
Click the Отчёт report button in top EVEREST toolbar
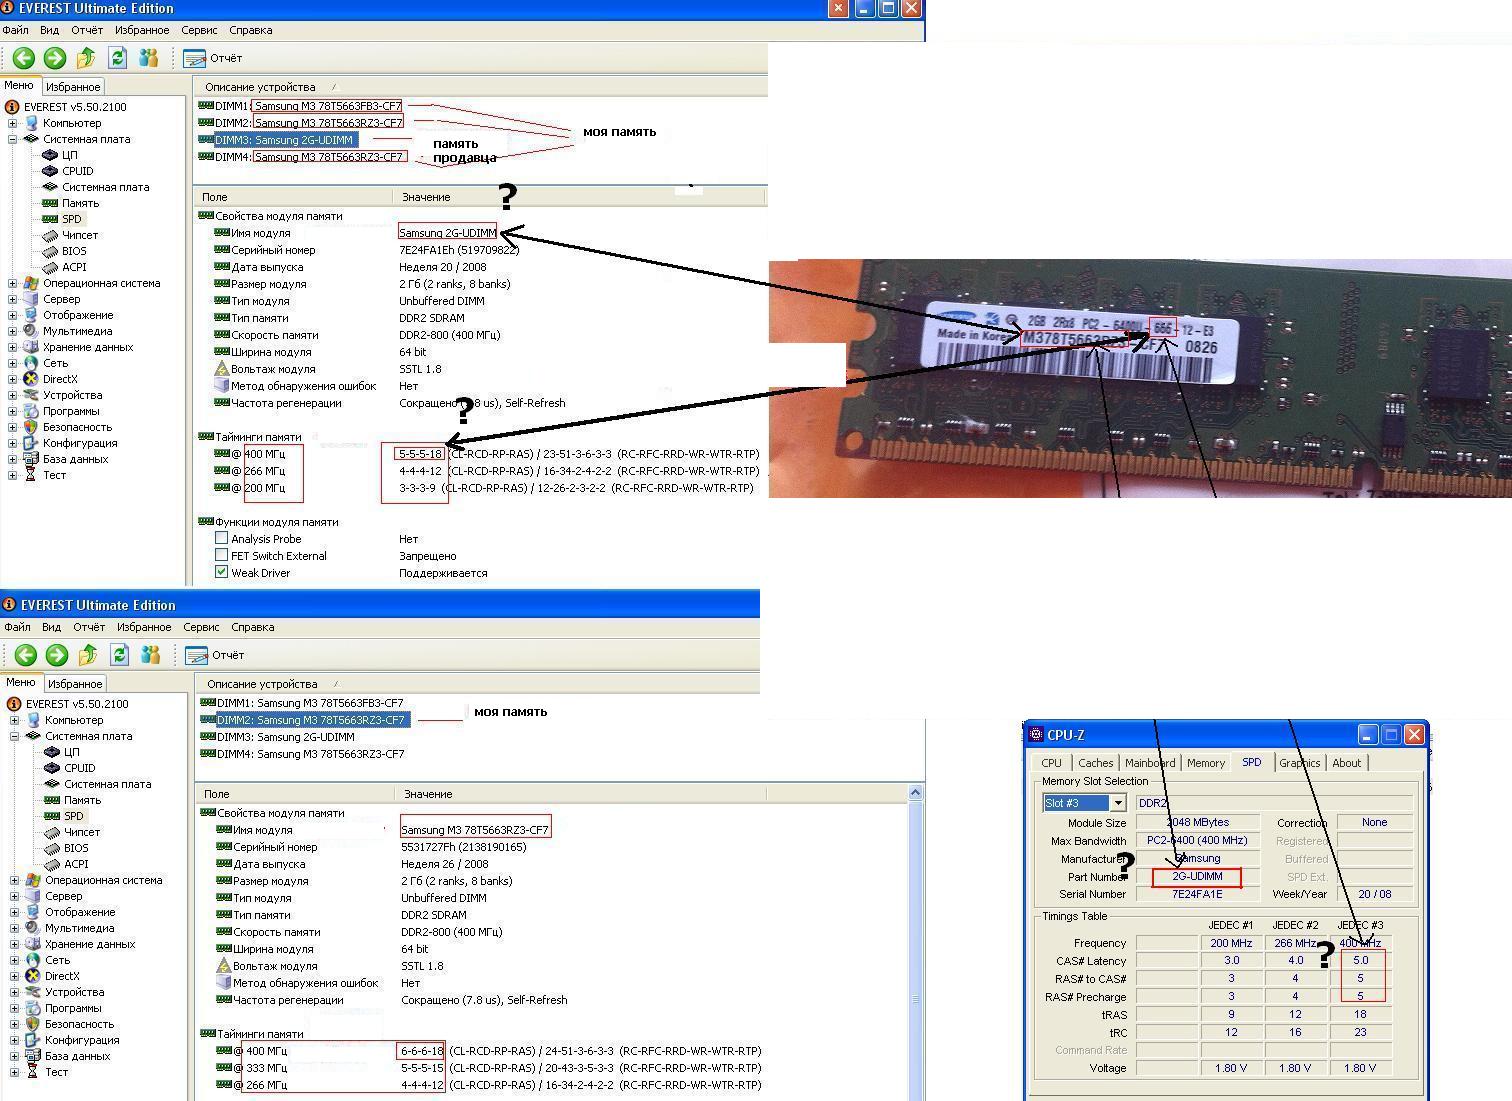213,58
